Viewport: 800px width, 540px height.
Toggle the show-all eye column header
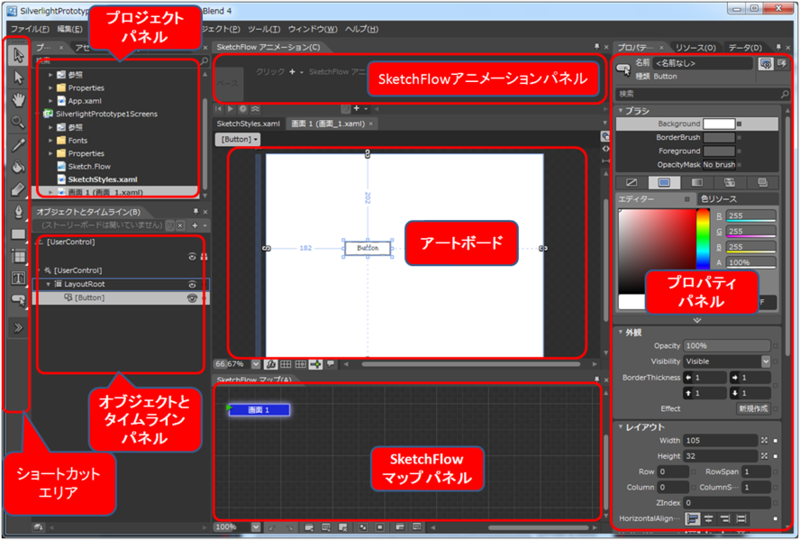point(192,257)
